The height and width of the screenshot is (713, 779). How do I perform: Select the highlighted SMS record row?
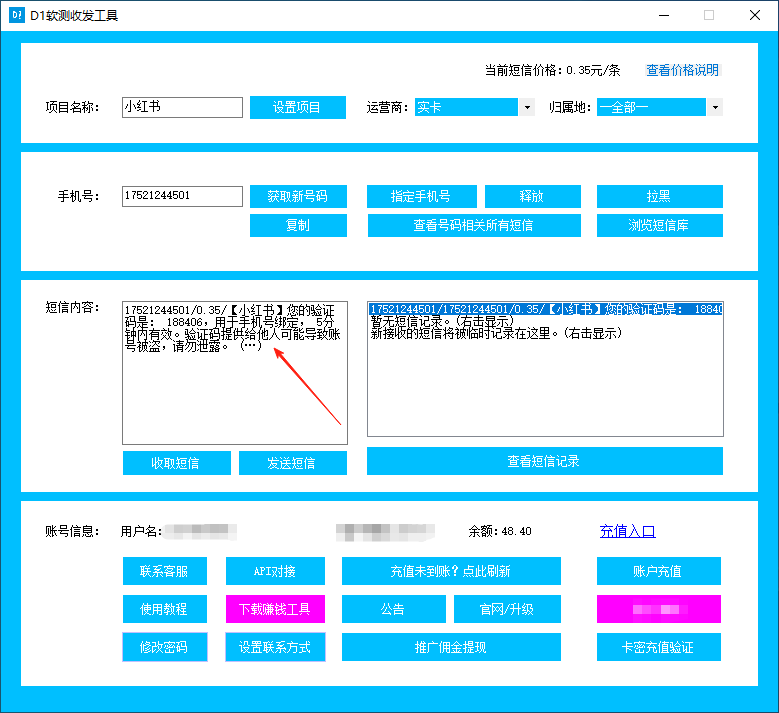click(x=544, y=310)
